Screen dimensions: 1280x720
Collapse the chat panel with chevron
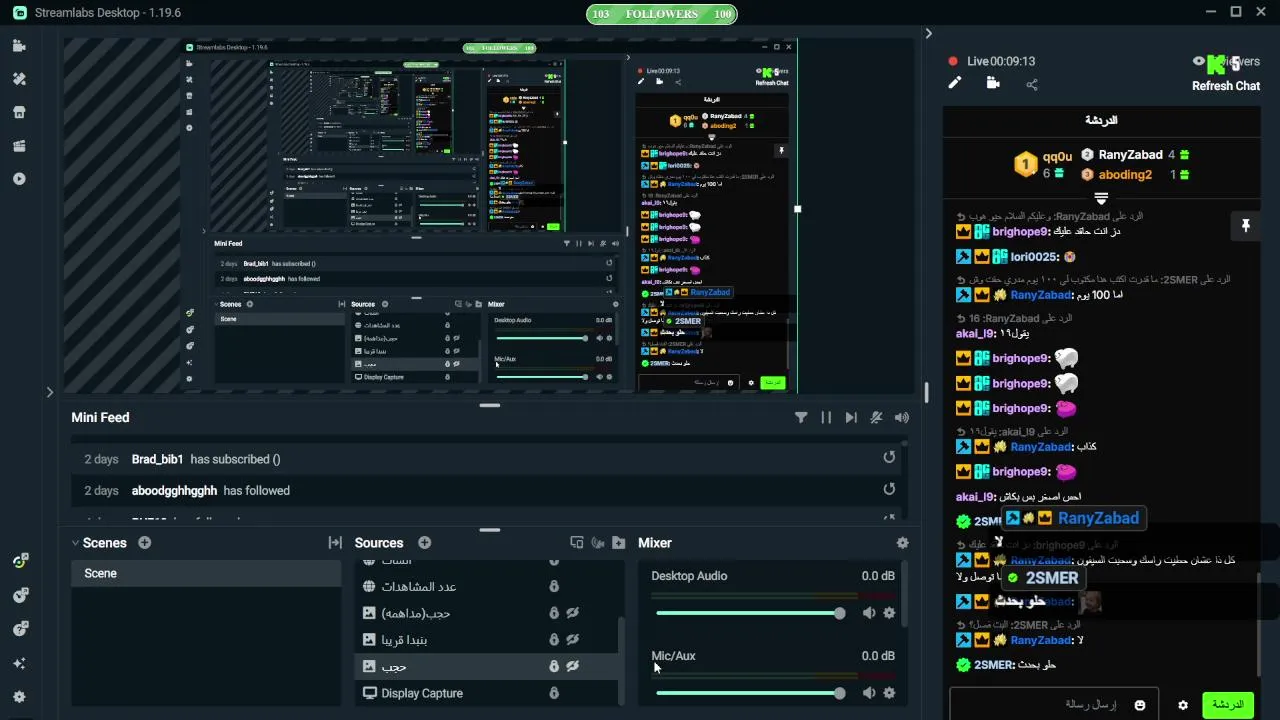(928, 33)
